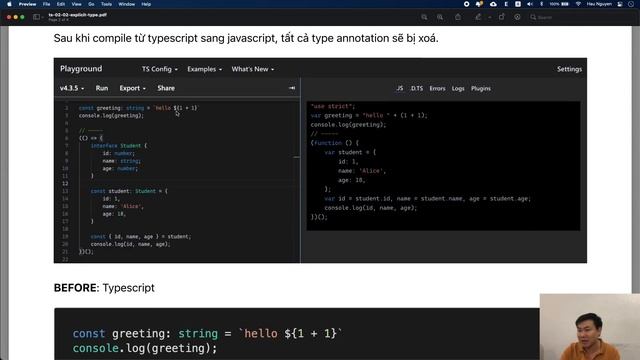Open the Preview application menu

[x=27, y=4]
